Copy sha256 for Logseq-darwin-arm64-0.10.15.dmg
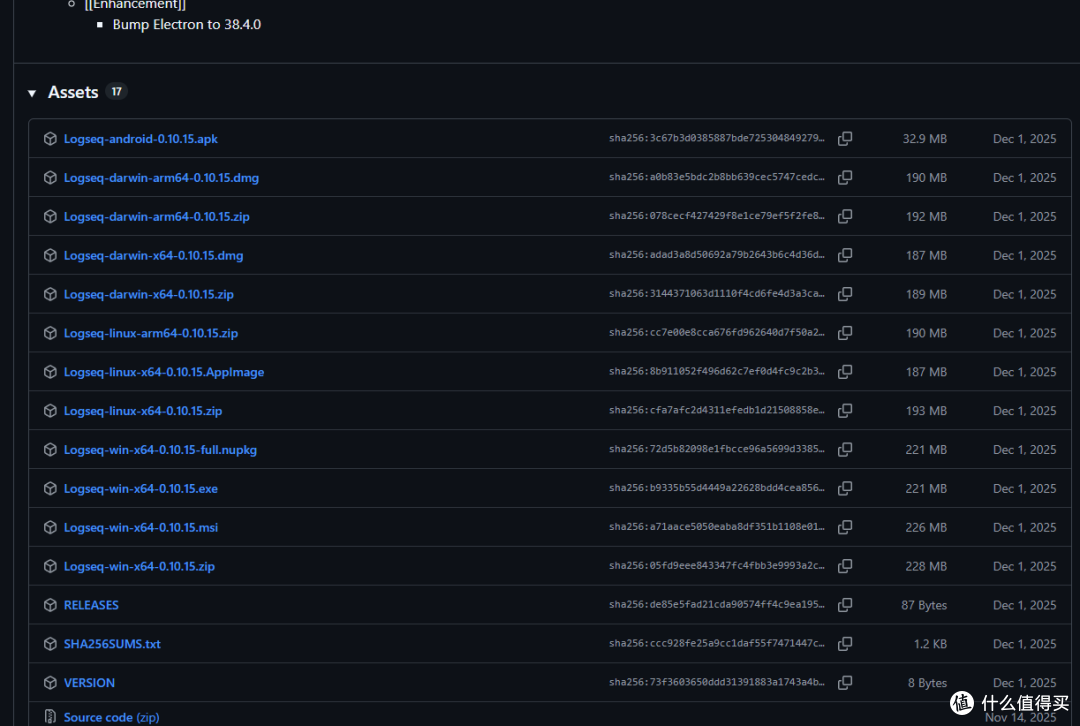Viewport: 1080px width, 726px height. click(845, 178)
